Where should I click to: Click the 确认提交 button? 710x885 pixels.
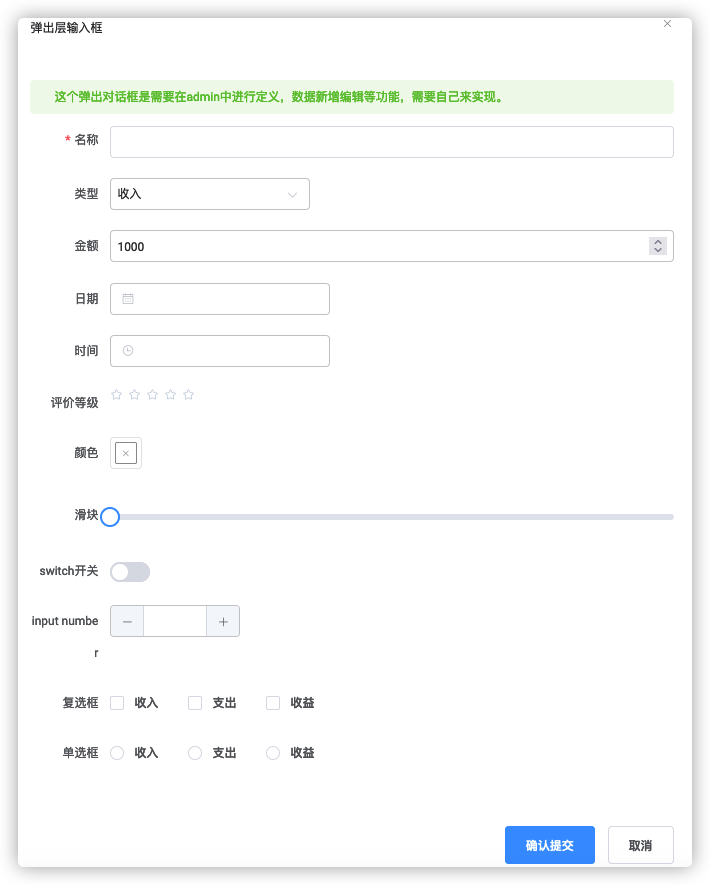(550, 845)
